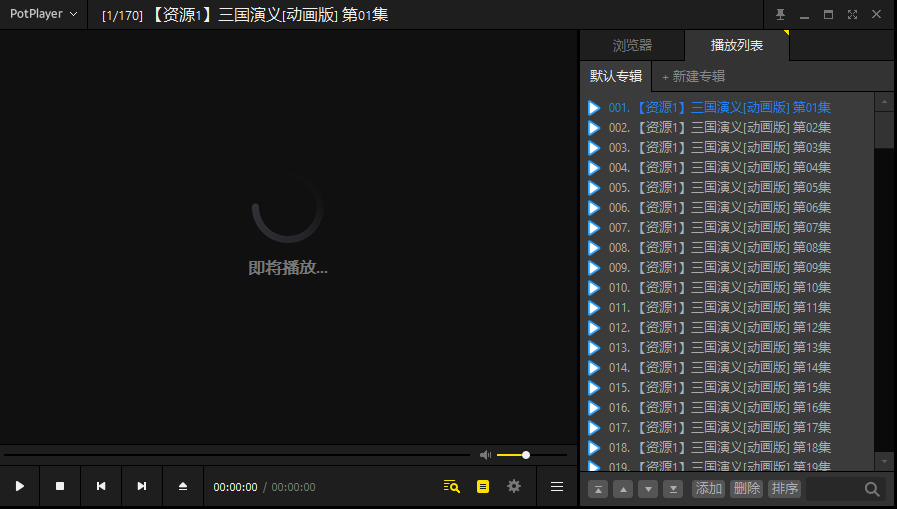
Task: Click + 新建专辑 to create an album
Action: 693,76
